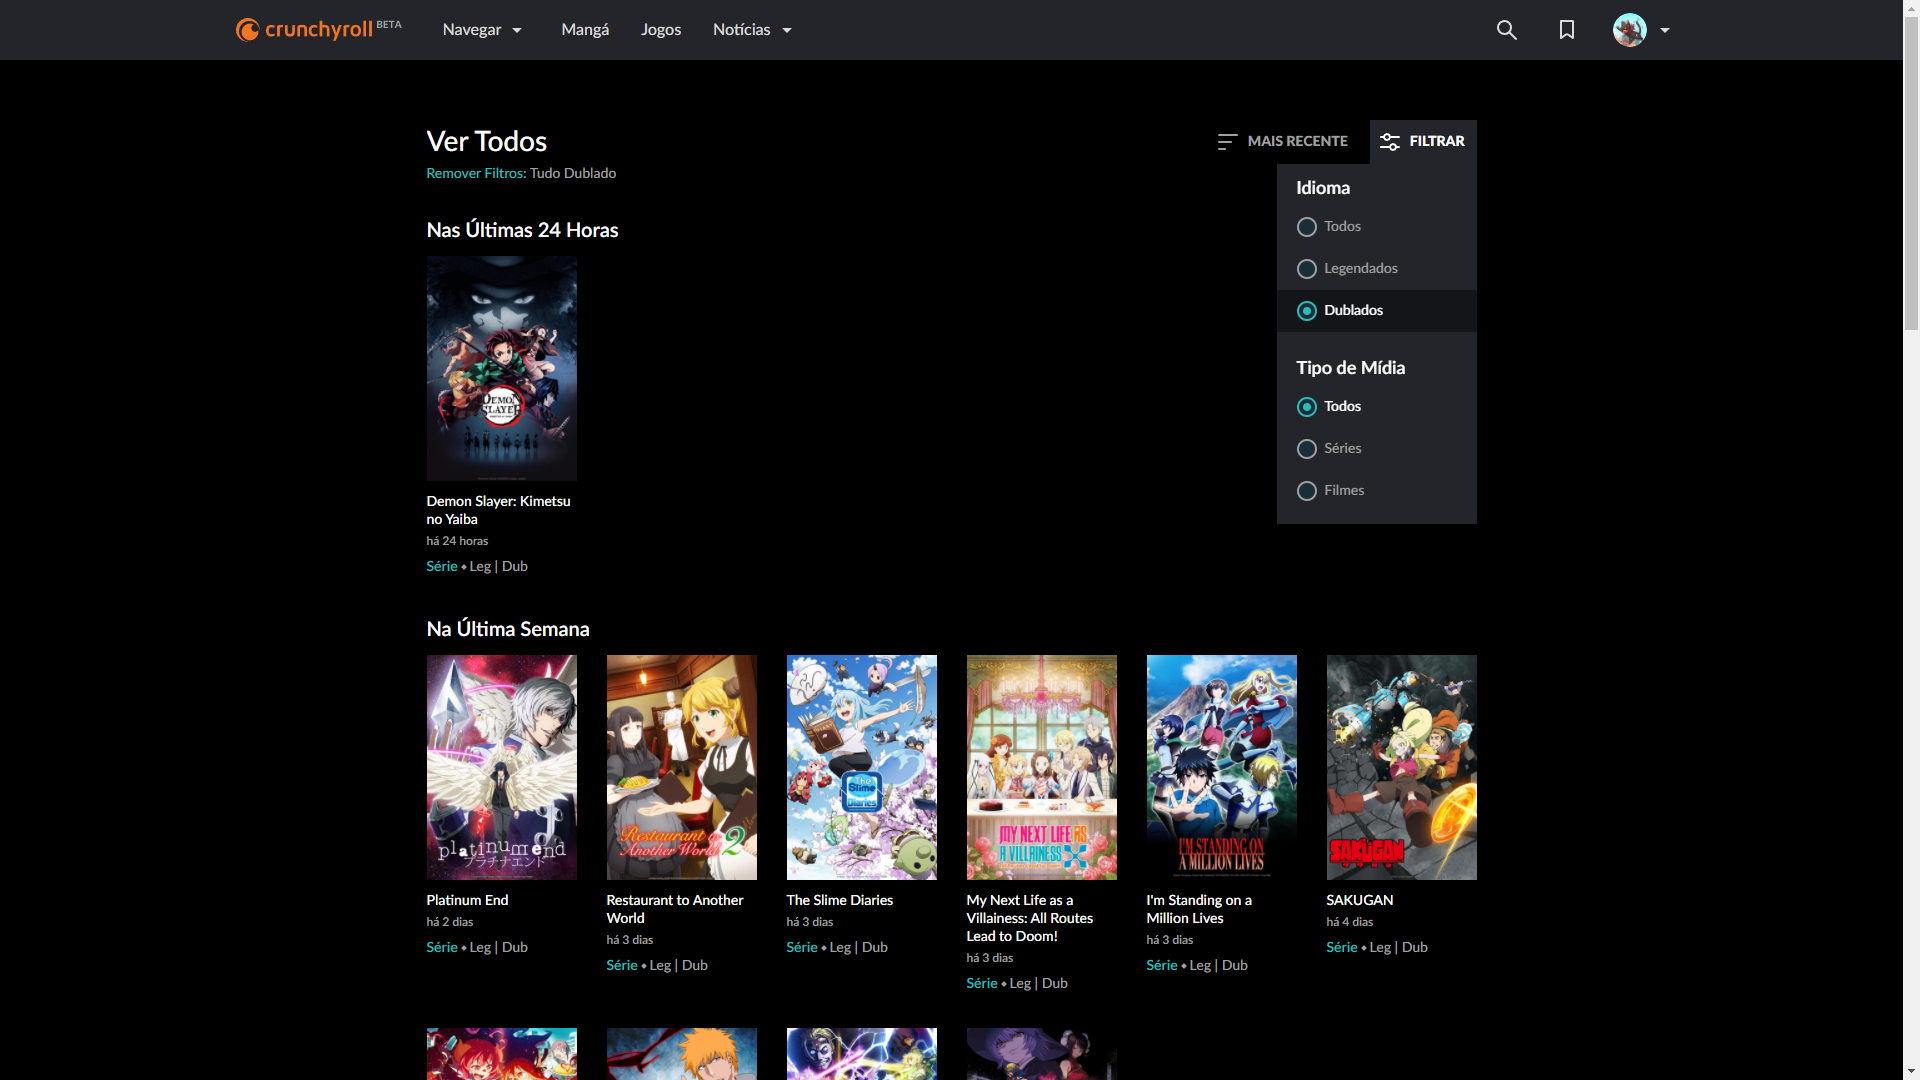Open I'm Standing on a Million Lives poster
This screenshot has width=1920, height=1080.
(x=1222, y=767)
